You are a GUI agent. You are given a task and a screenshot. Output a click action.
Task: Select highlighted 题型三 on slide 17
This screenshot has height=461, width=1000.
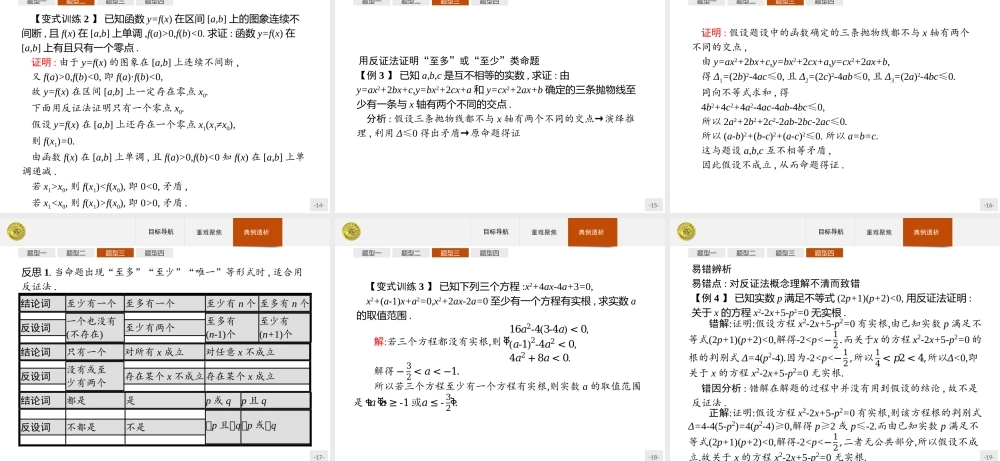[115, 253]
